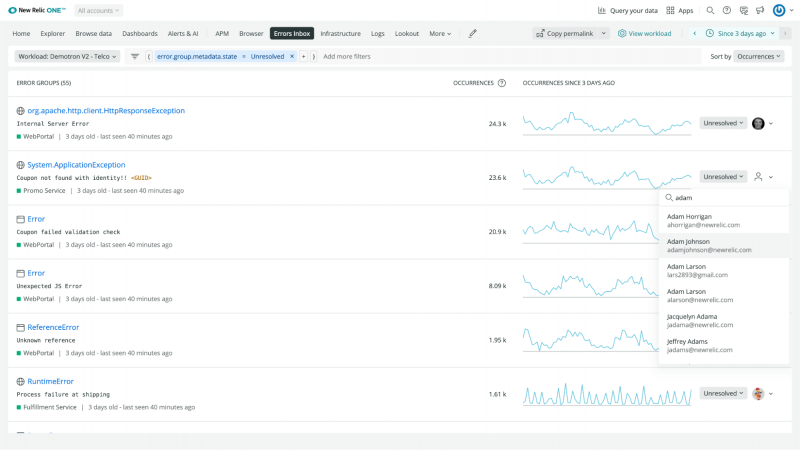The height and width of the screenshot is (450, 800).
Task: Click the Add more filters field
Action: (347, 57)
